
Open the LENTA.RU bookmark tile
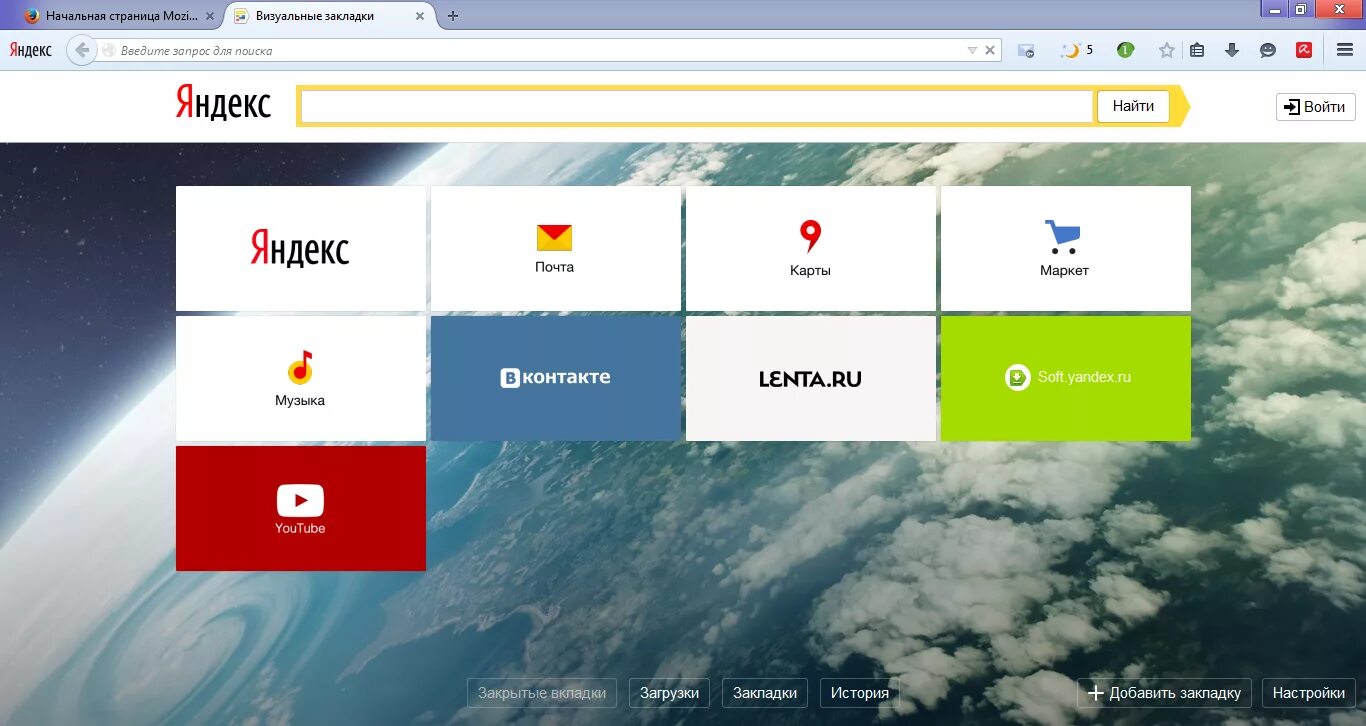(x=811, y=378)
